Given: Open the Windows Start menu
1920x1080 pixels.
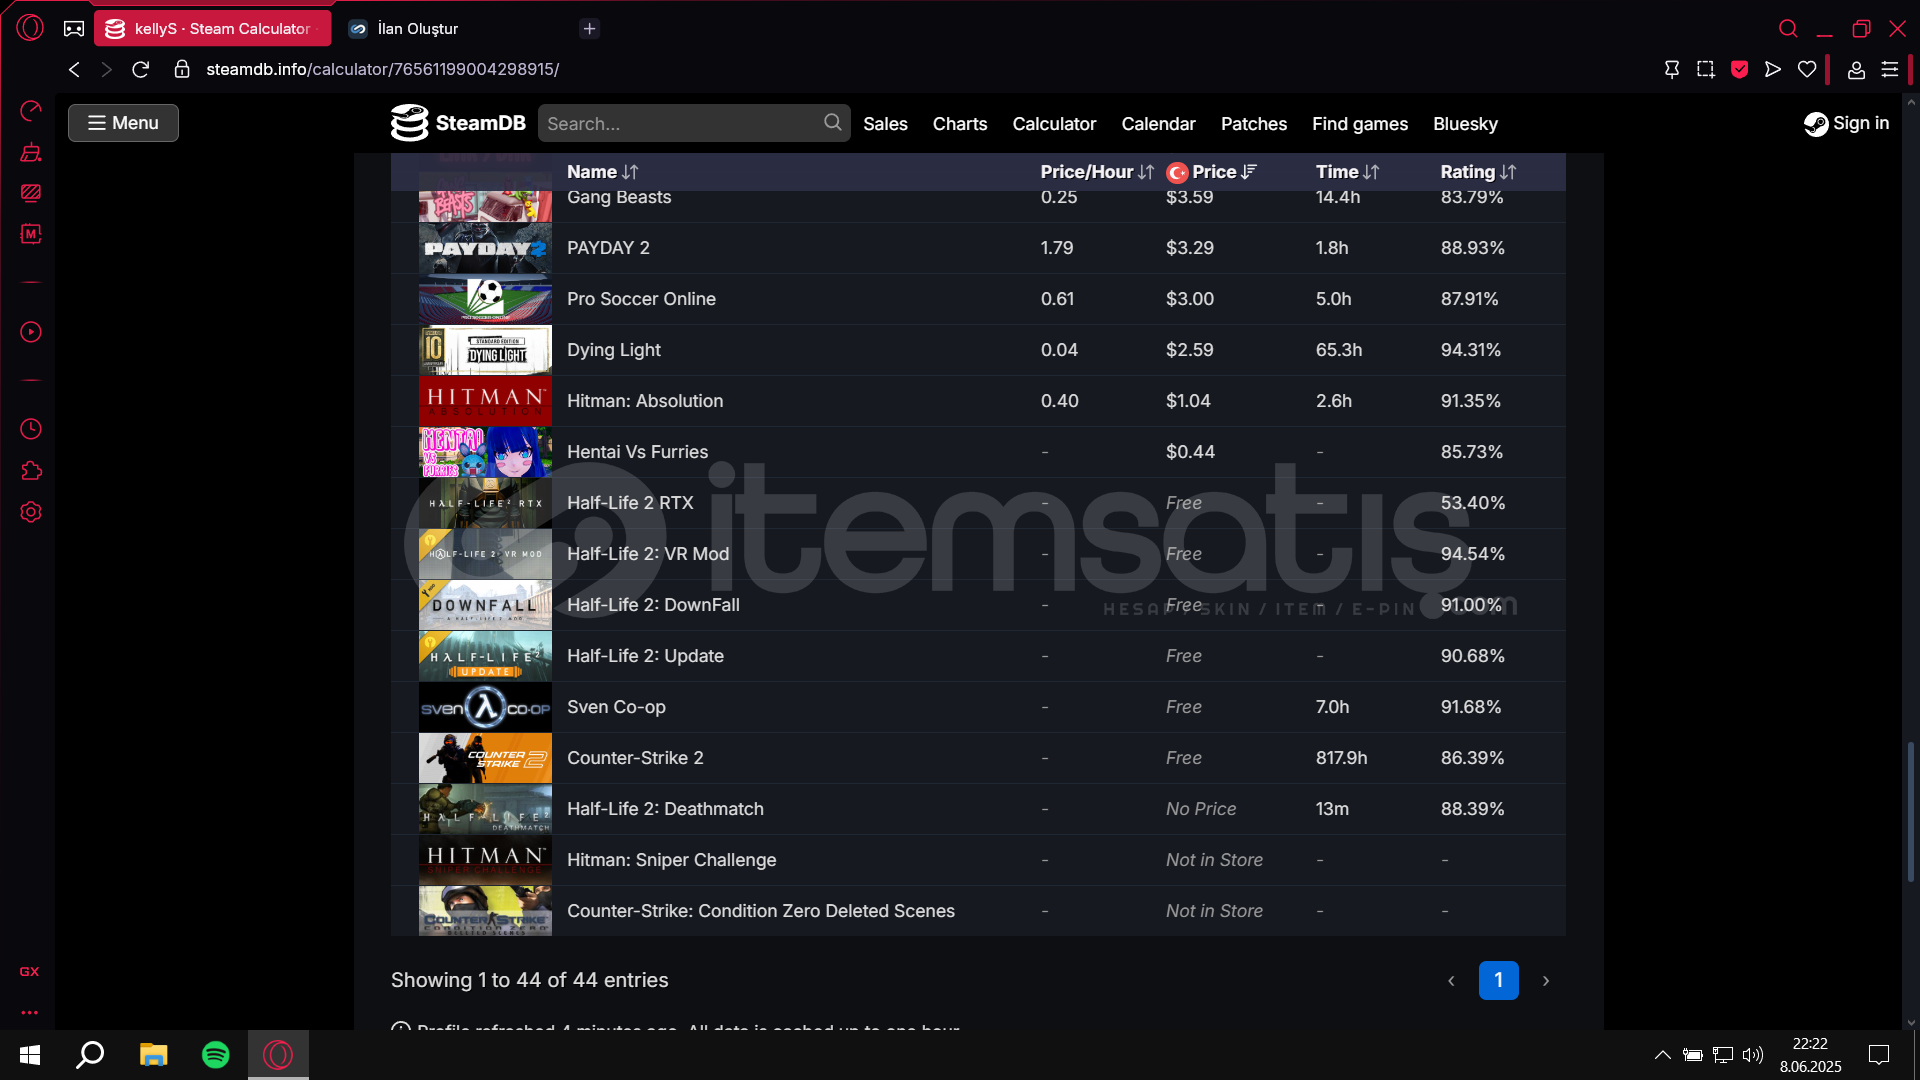Looking at the screenshot, I should pyautogui.click(x=30, y=1055).
